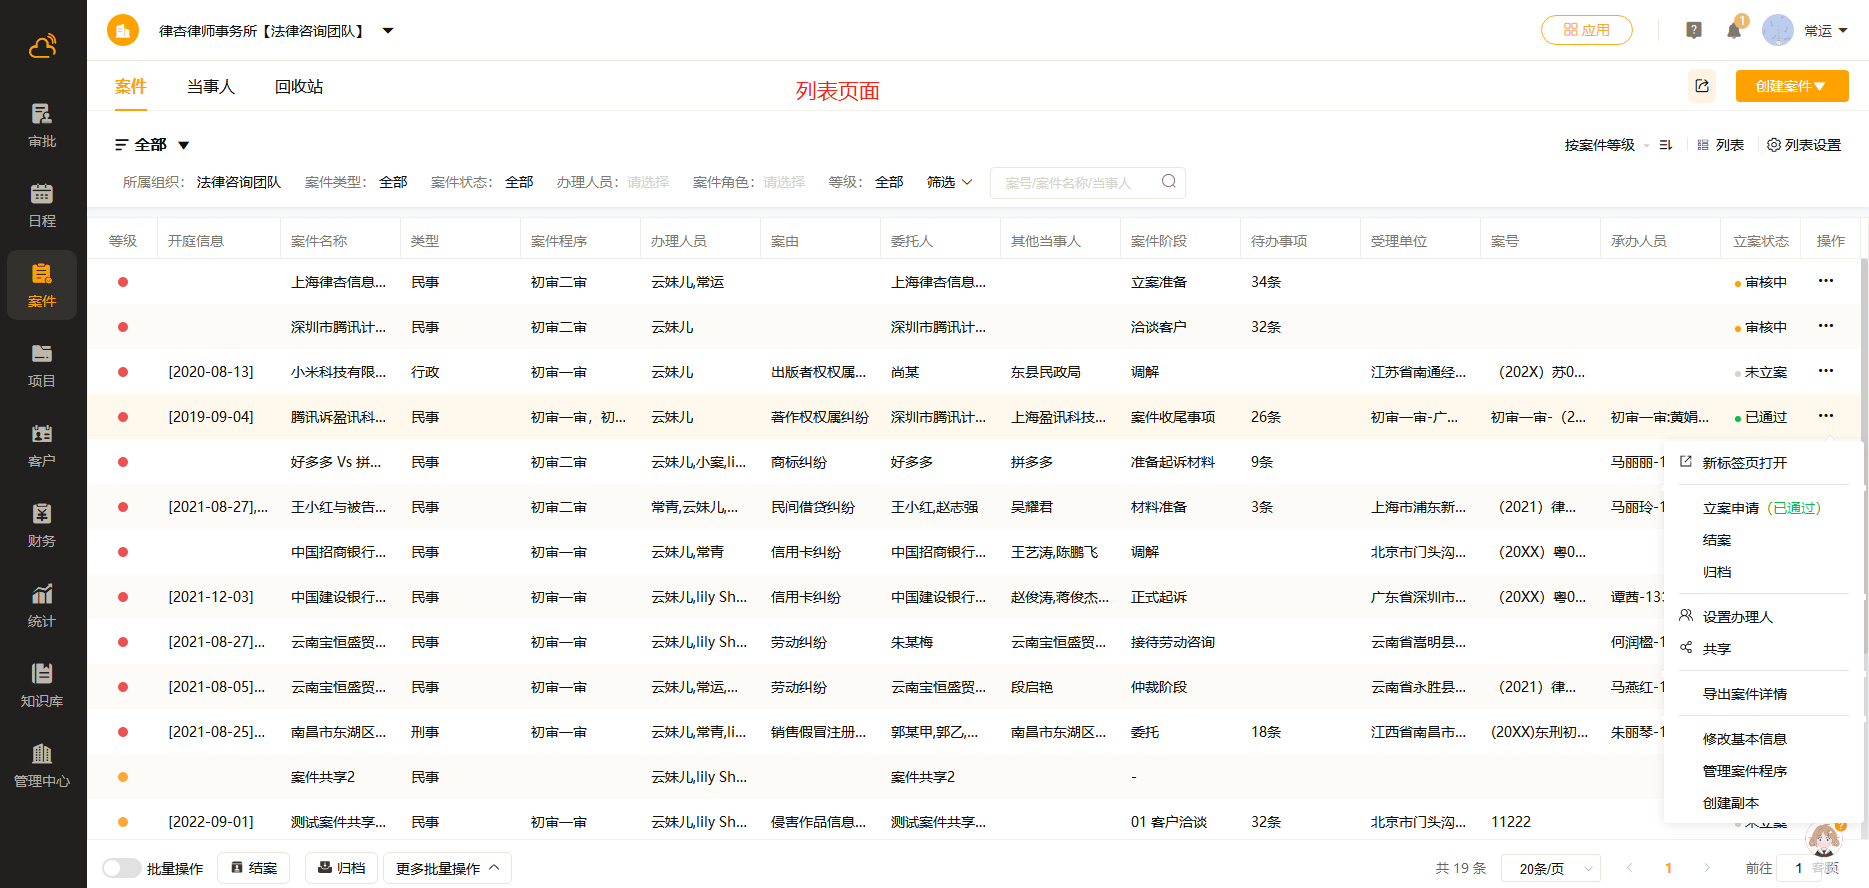Viewport: 1869px width, 888px height.
Task: Click the bottom 结案 batch button
Action: pos(254,868)
